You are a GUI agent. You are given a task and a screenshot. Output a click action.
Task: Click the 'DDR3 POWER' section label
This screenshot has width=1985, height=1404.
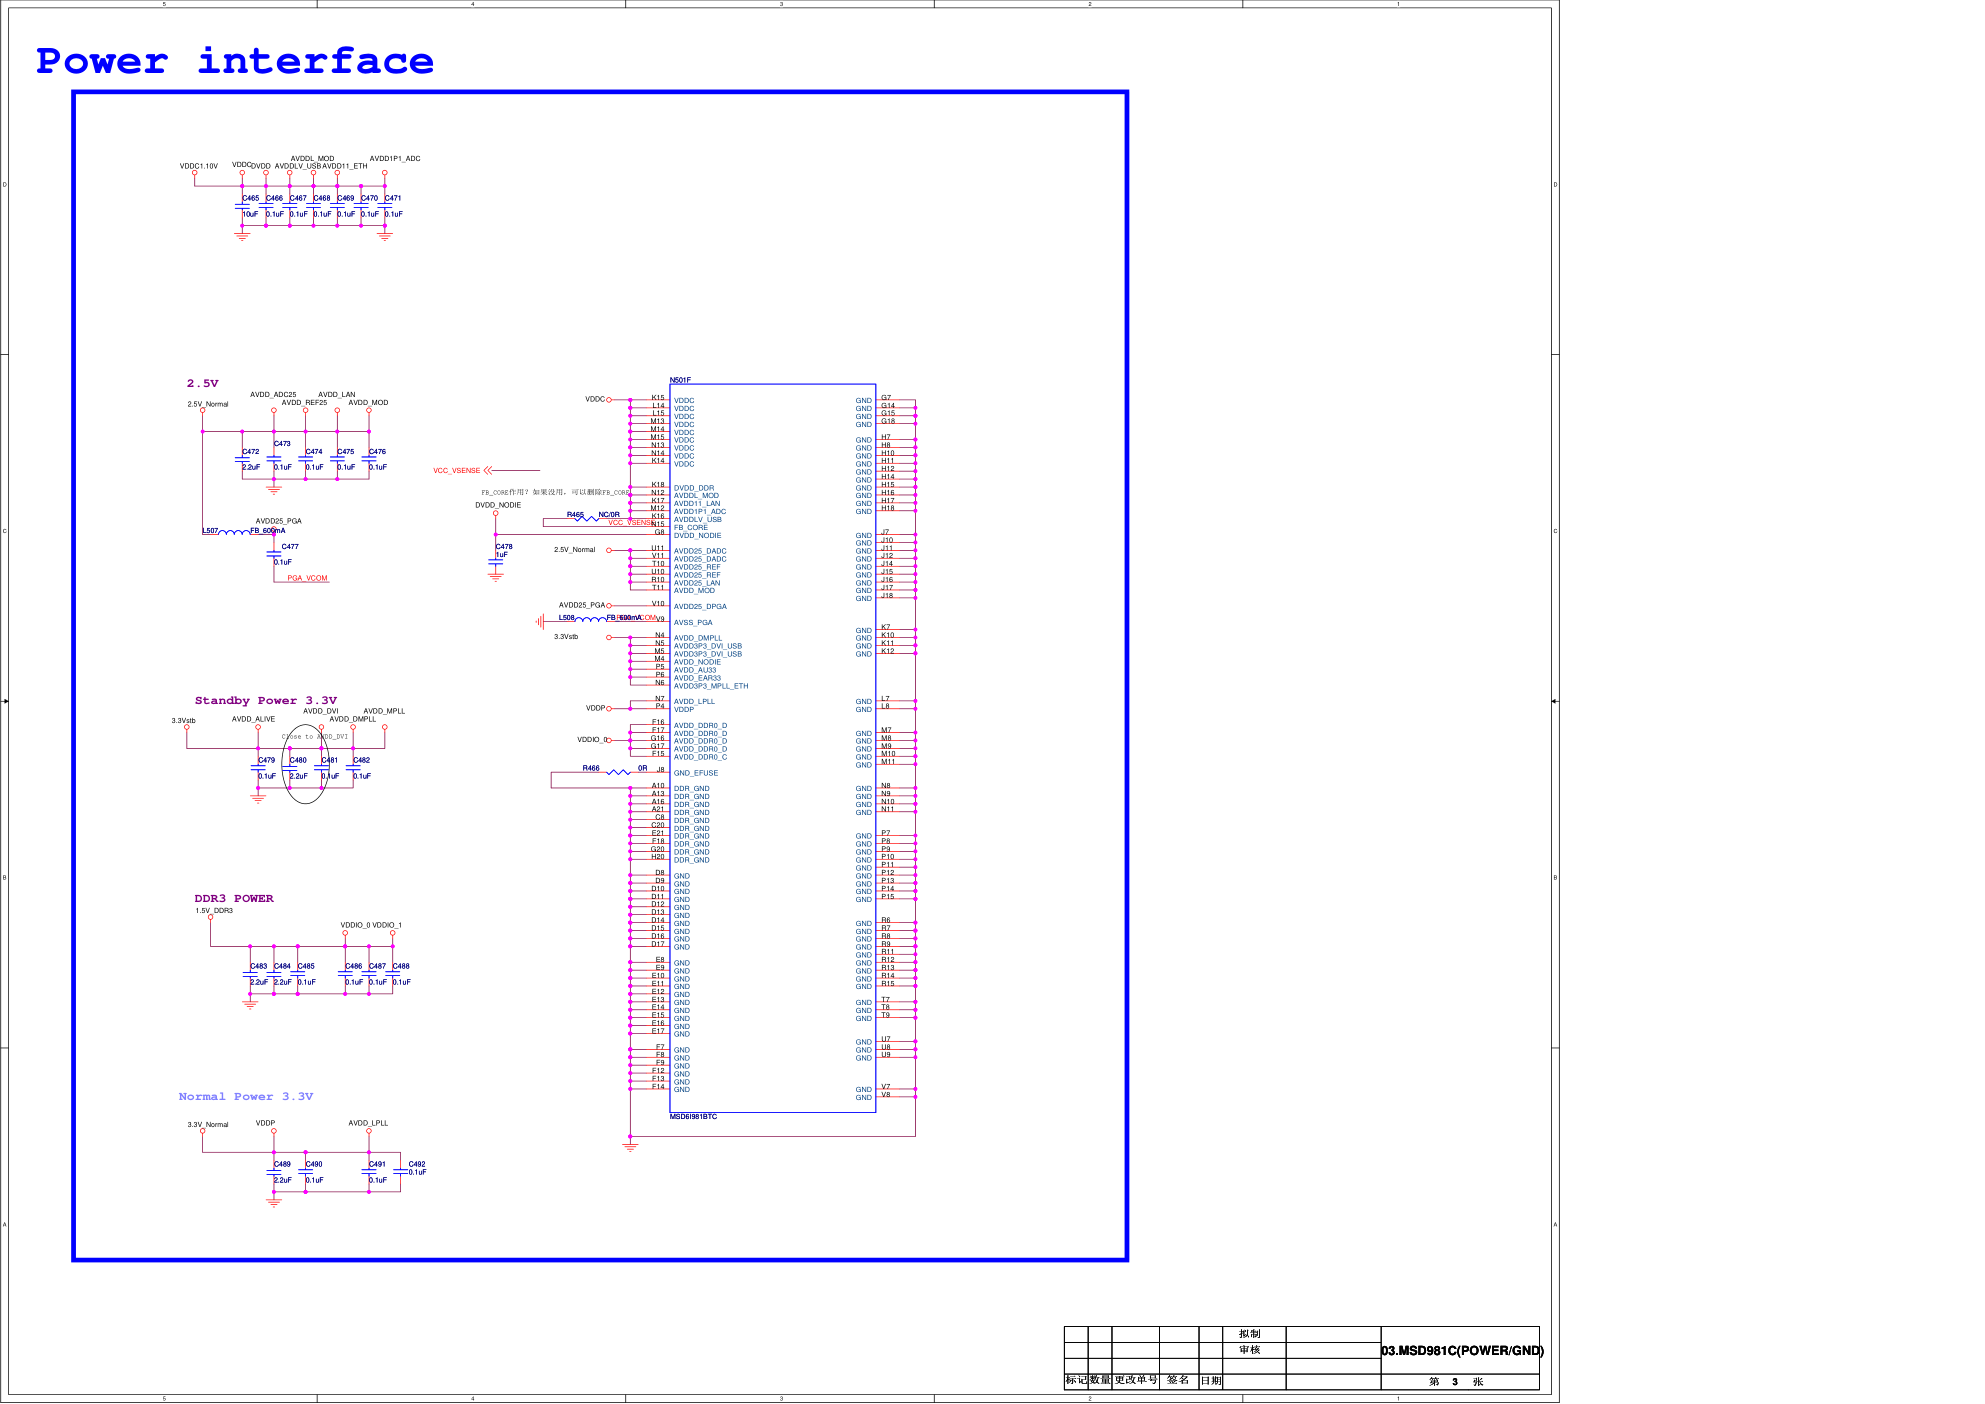click(233, 899)
